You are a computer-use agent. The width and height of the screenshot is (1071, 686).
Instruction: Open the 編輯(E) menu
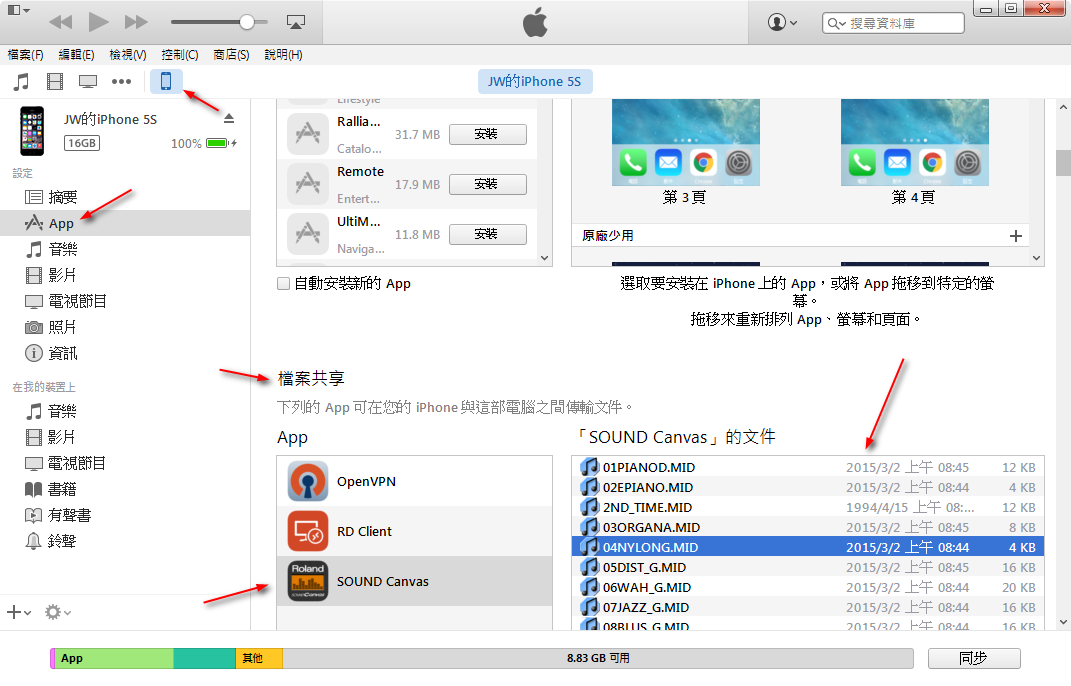coord(76,55)
